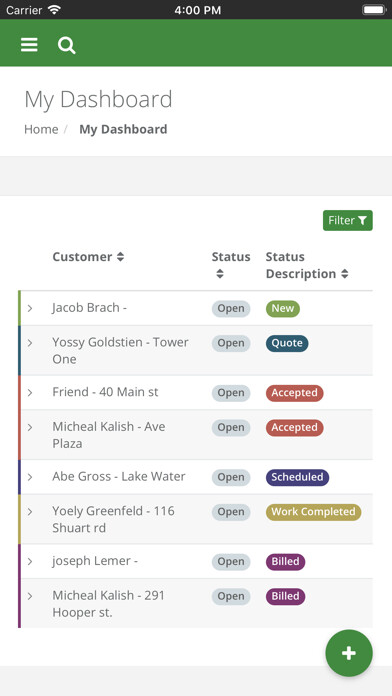This screenshot has height=696, width=392.
Task: Click Open status for Jacob Brach
Action: tap(231, 308)
